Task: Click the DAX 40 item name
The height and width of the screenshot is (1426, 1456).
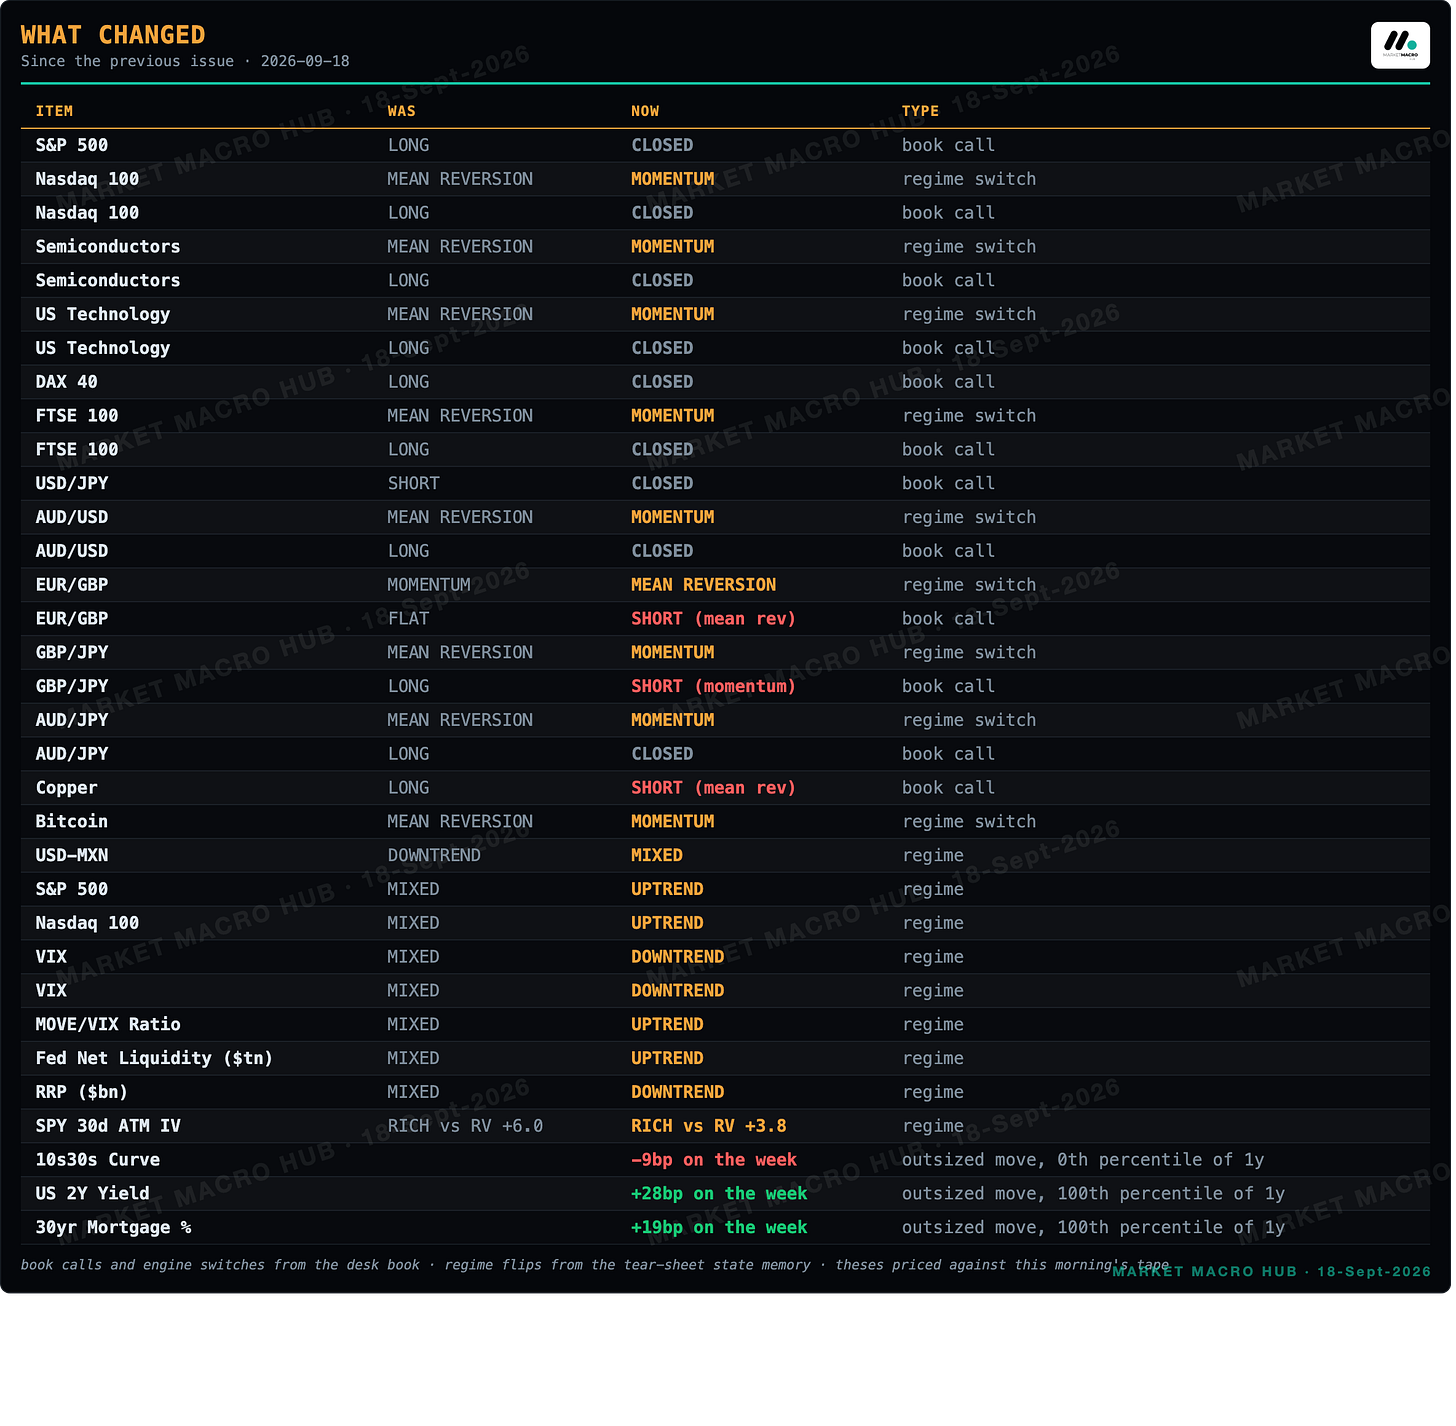Action: 67,382
